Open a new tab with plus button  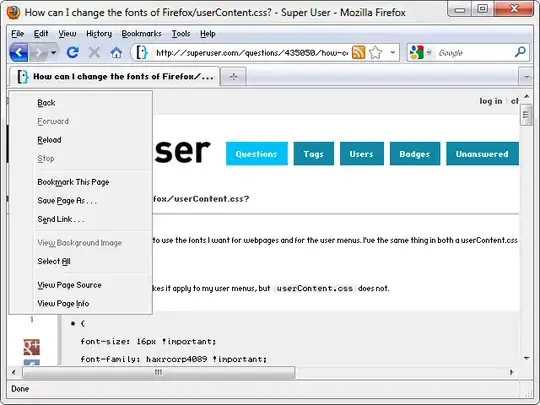coord(233,76)
